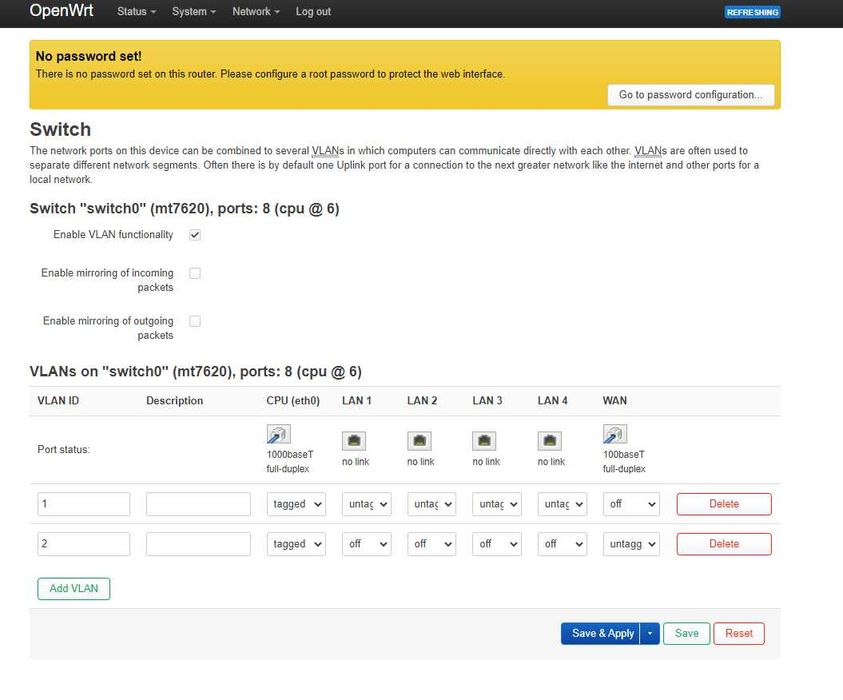Click the WAN port status icon

click(x=615, y=434)
